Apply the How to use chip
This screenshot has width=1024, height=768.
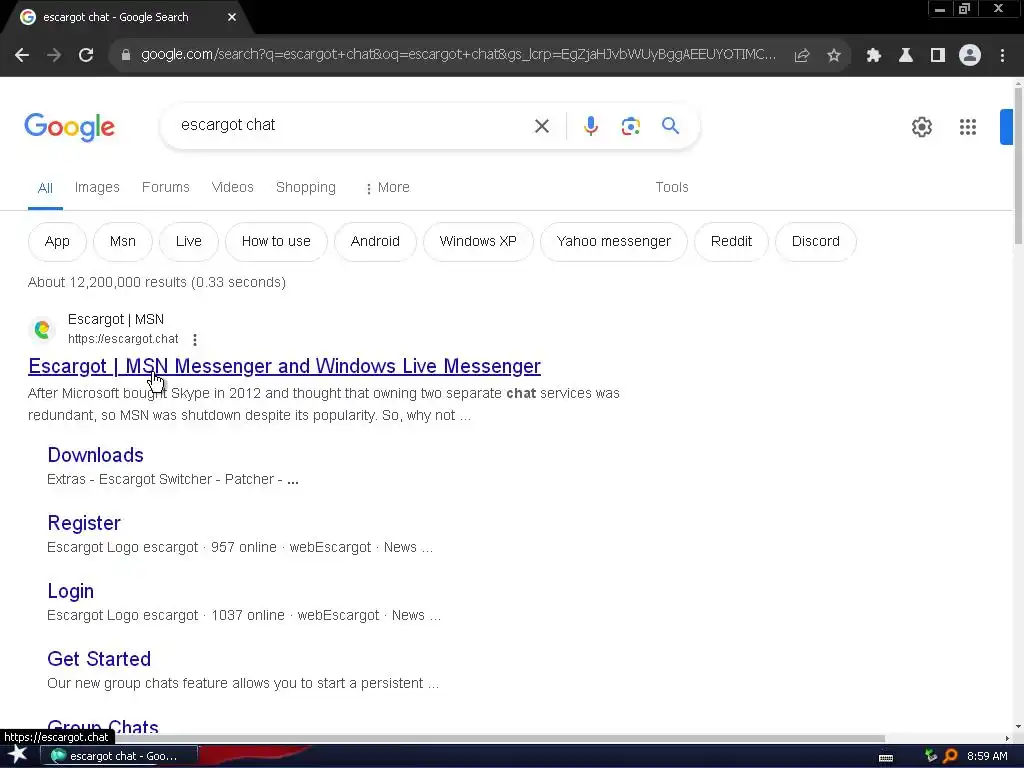pos(276,242)
